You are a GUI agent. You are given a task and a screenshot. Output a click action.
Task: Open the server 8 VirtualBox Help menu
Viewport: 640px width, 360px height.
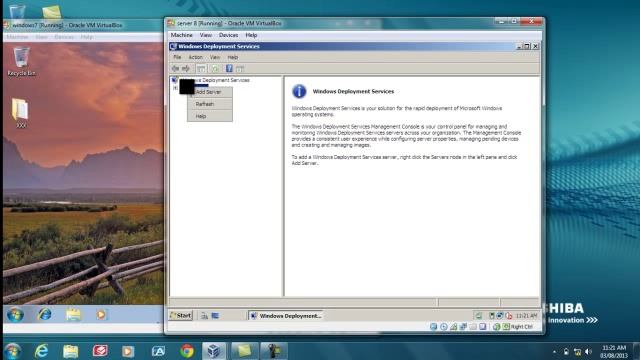click(251, 36)
